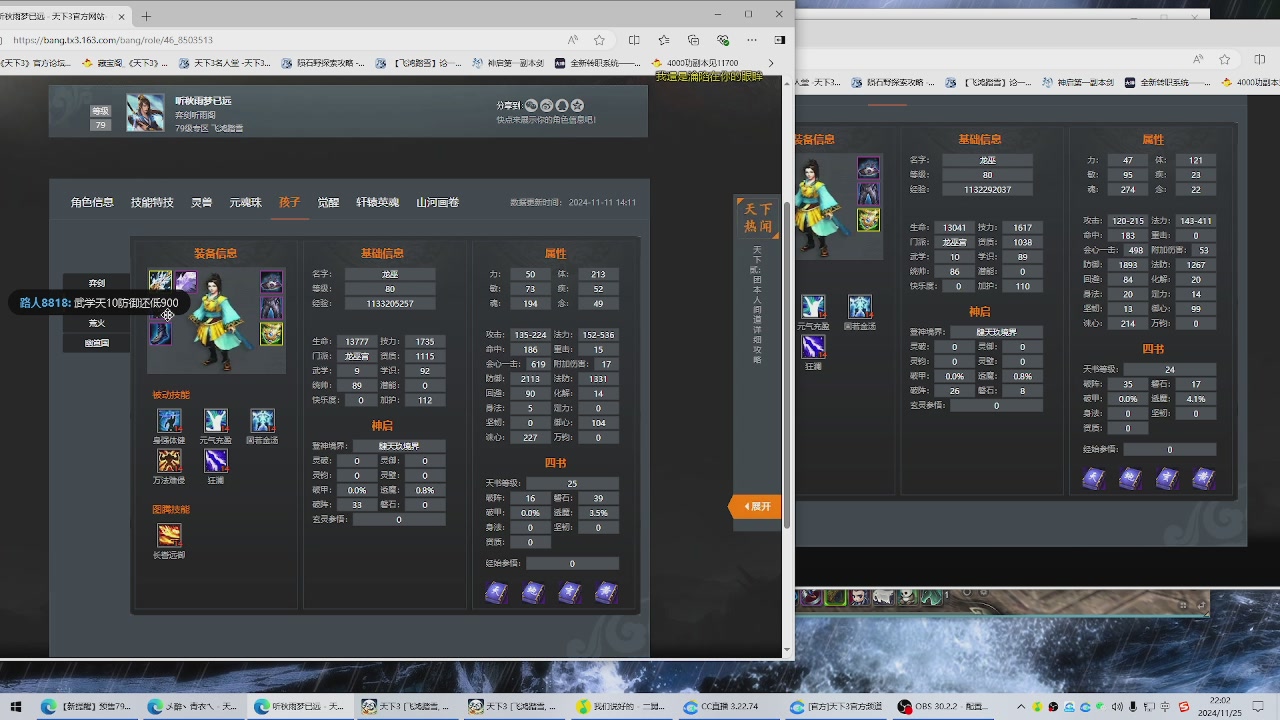1280x720 pixels.
Task: Select the 荒火 child entry in side list
Action: click(x=97, y=323)
